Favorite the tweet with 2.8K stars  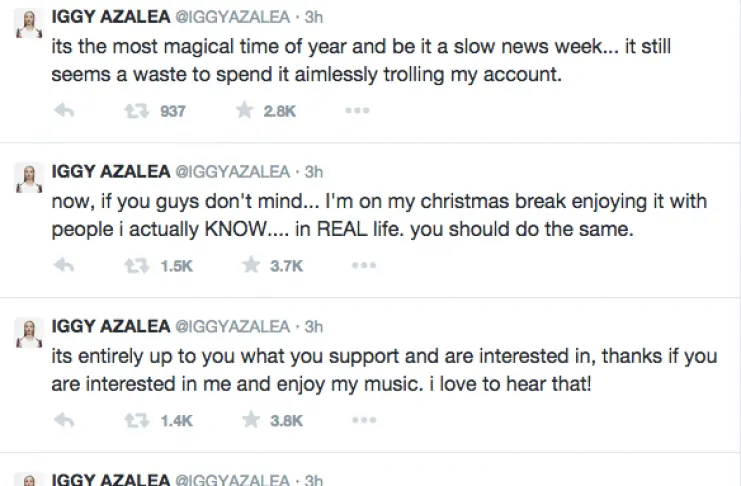[244, 111]
